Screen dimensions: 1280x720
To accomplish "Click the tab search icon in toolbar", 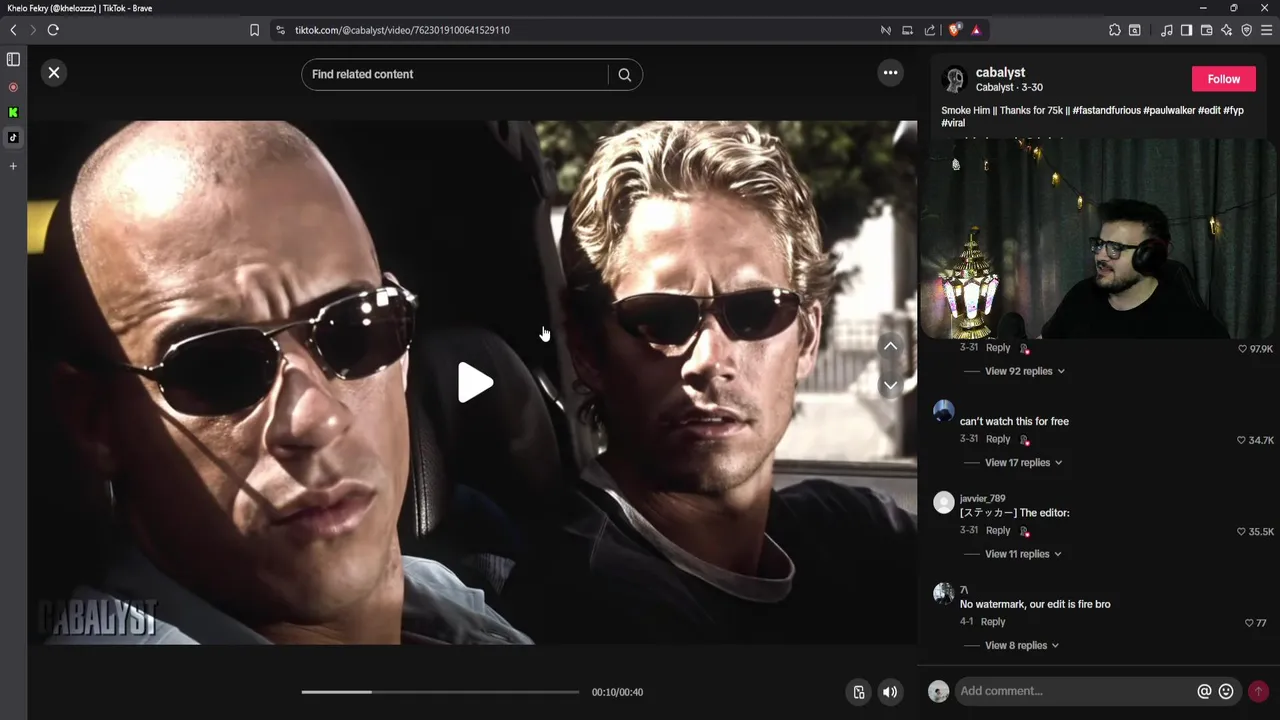I will click(1134, 30).
